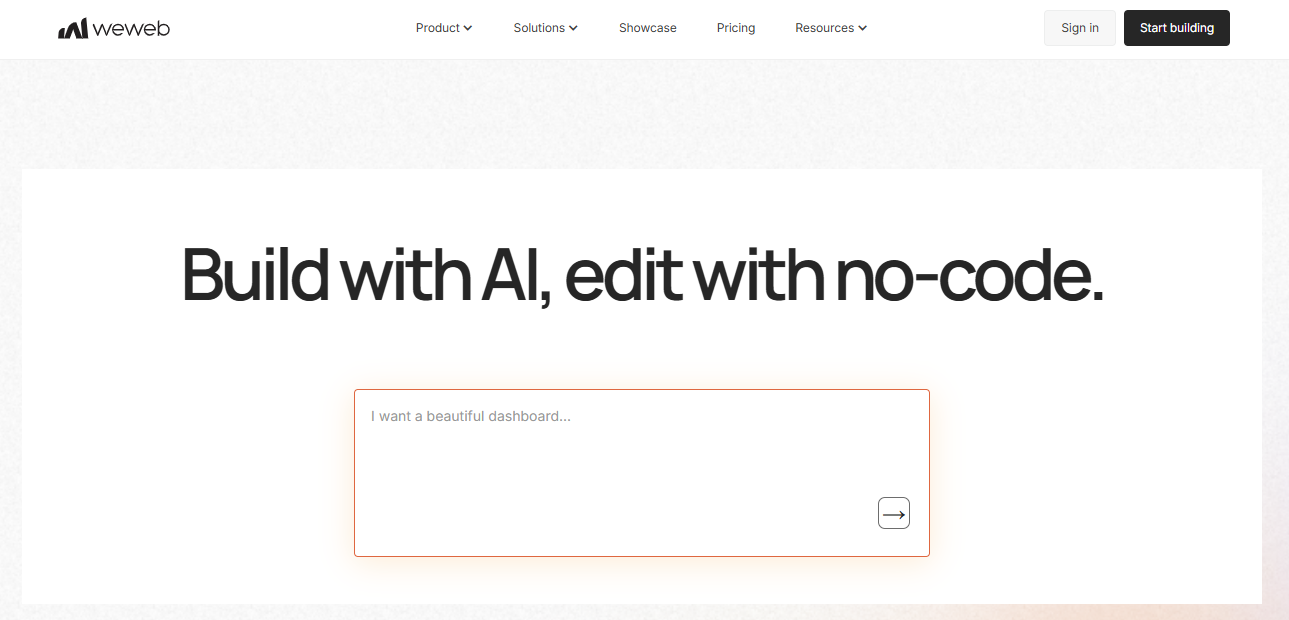Image resolution: width=1289 pixels, height=620 pixels.
Task: Submit the prompt with the arrow button
Action: (x=894, y=513)
